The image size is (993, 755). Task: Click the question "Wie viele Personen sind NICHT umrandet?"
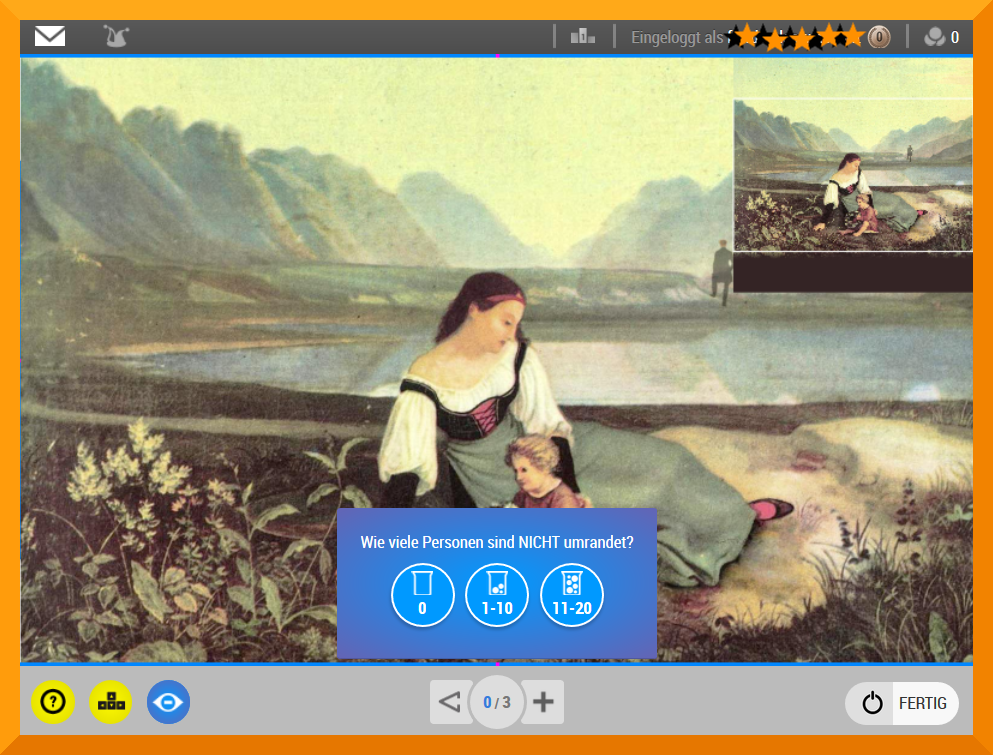(497, 542)
